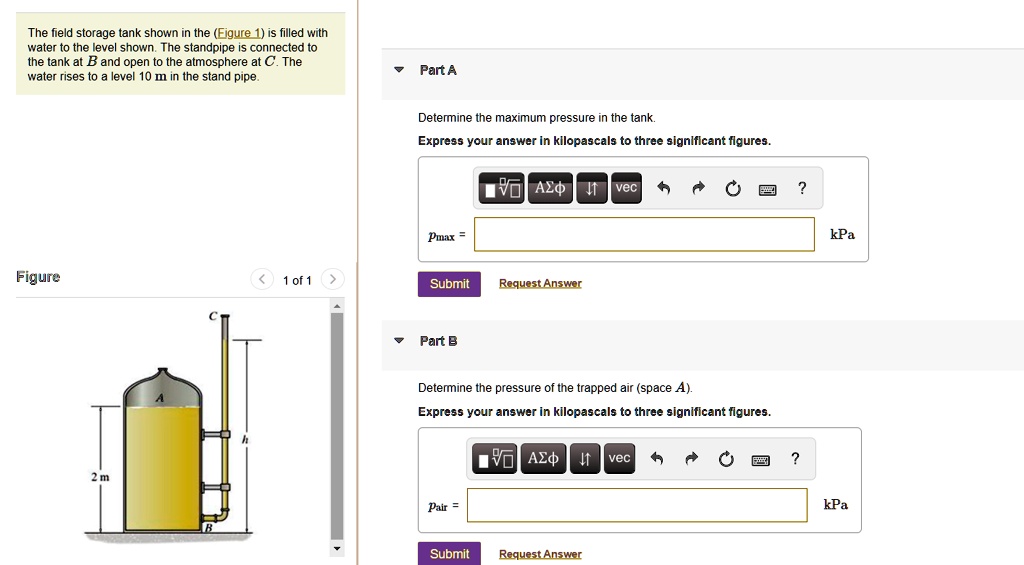Reset the Part A answer field
The width and height of the screenshot is (1024, 565).
(733, 189)
